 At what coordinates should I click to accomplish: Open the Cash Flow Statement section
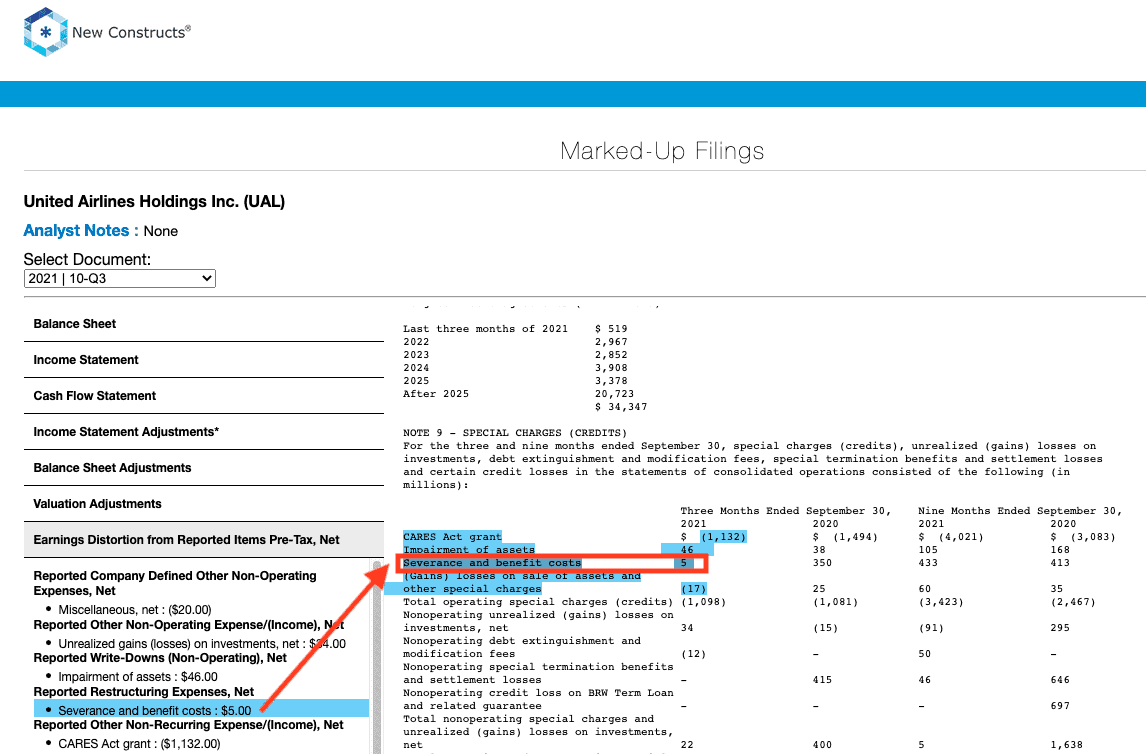point(204,395)
